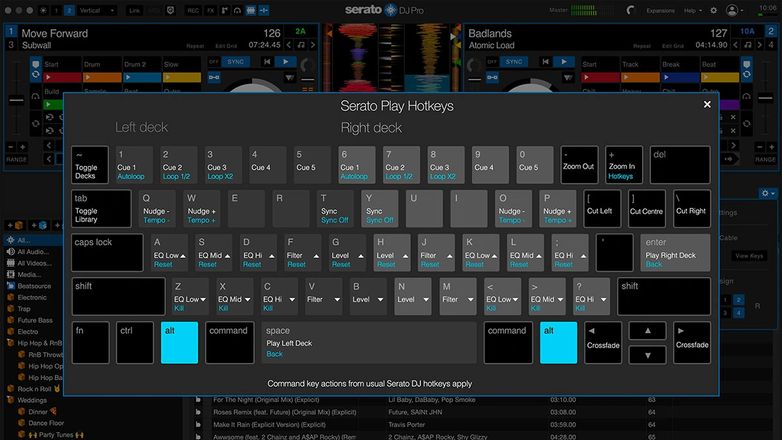This screenshot has height=440, width=782.
Task: Click Edit Grid on Move Forward deck
Action: pos(226,46)
